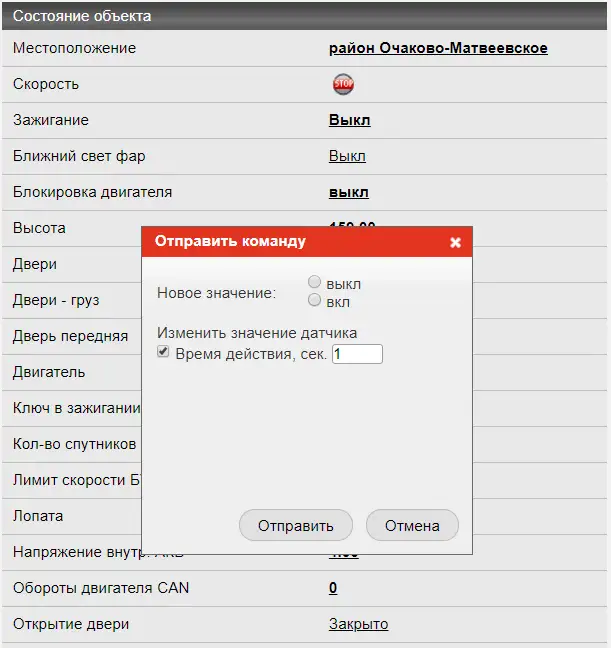Click the Зажигание Выкл value
The image size is (611, 648).
click(349, 120)
